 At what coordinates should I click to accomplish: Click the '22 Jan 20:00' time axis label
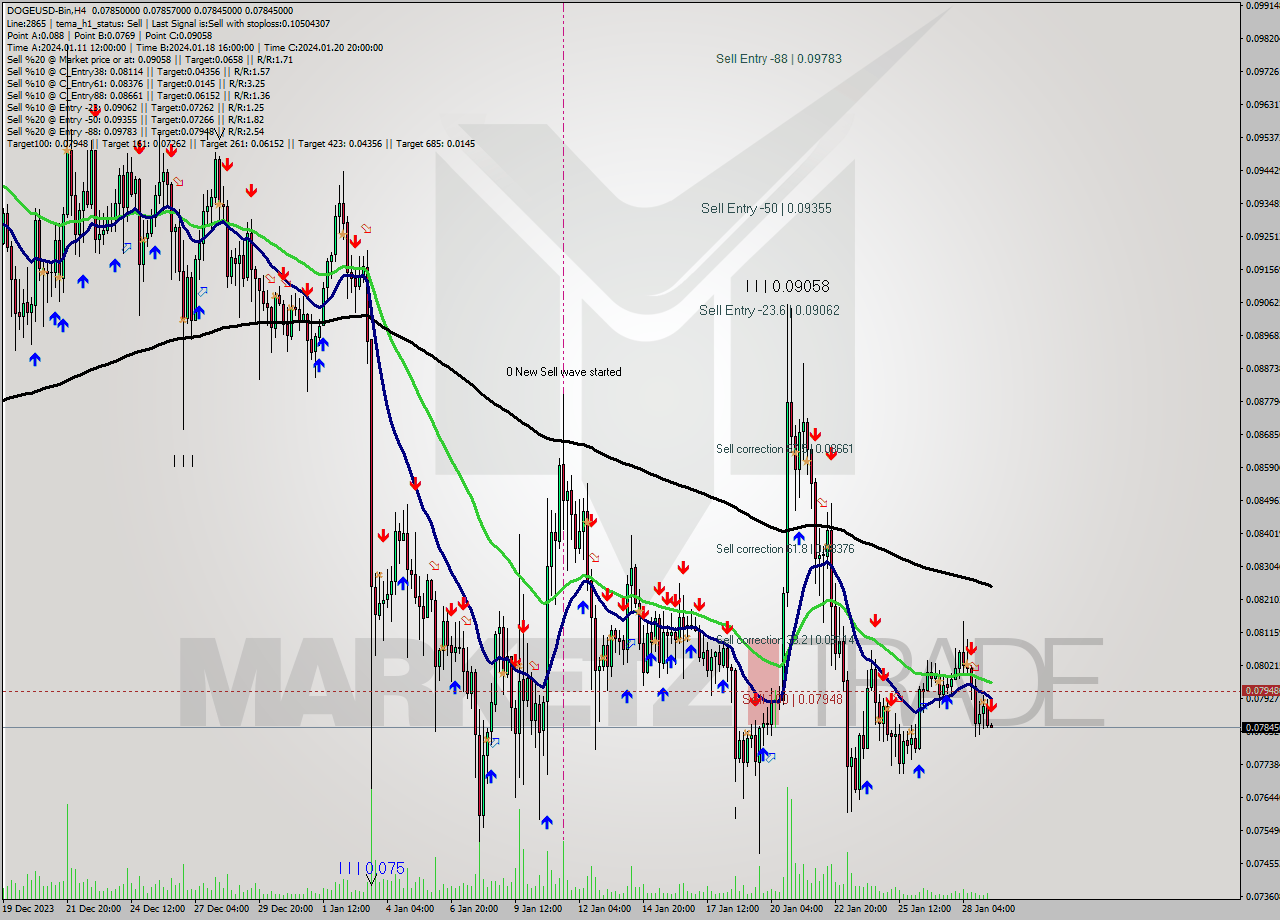click(x=861, y=908)
